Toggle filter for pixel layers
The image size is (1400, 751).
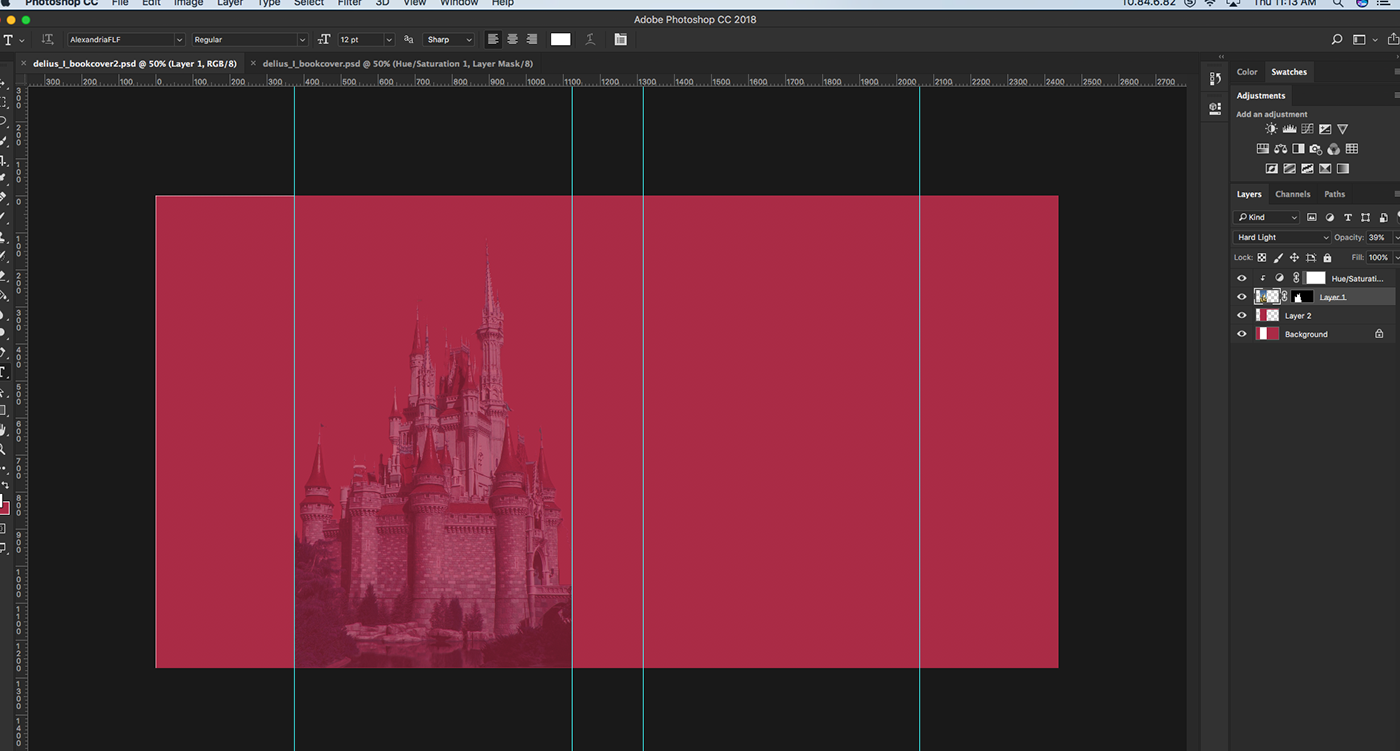pos(1312,217)
